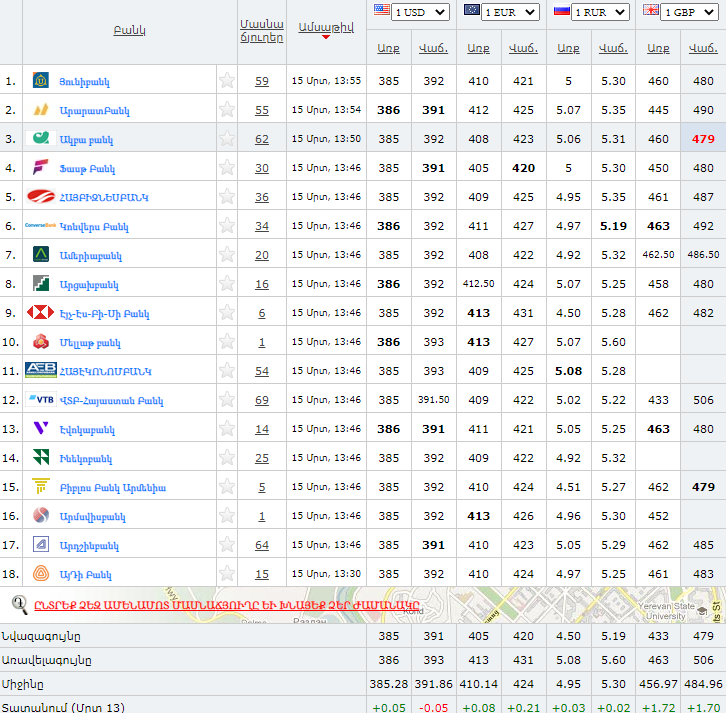Open the 1 RUR currency dropdown
This screenshot has height=713, width=726.
(601, 12)
